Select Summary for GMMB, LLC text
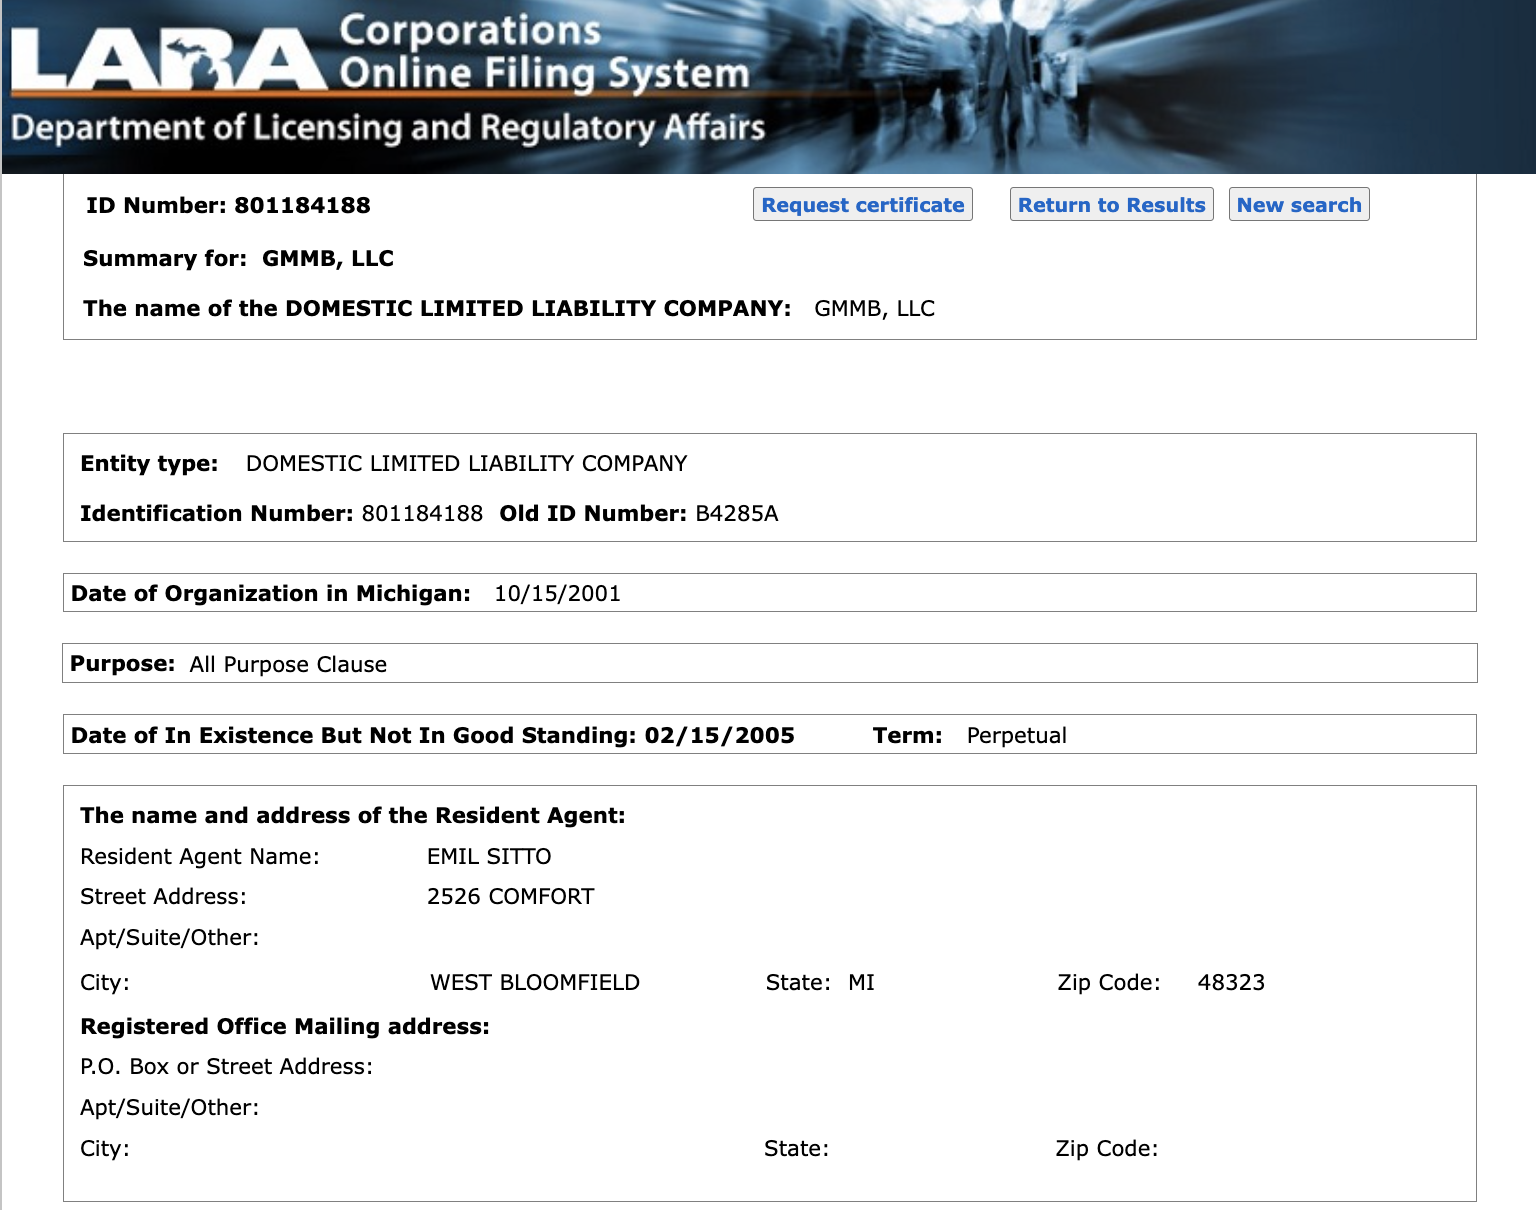Image resolution: width=1536 pixels, height=1210 pixels. [238, 259]
